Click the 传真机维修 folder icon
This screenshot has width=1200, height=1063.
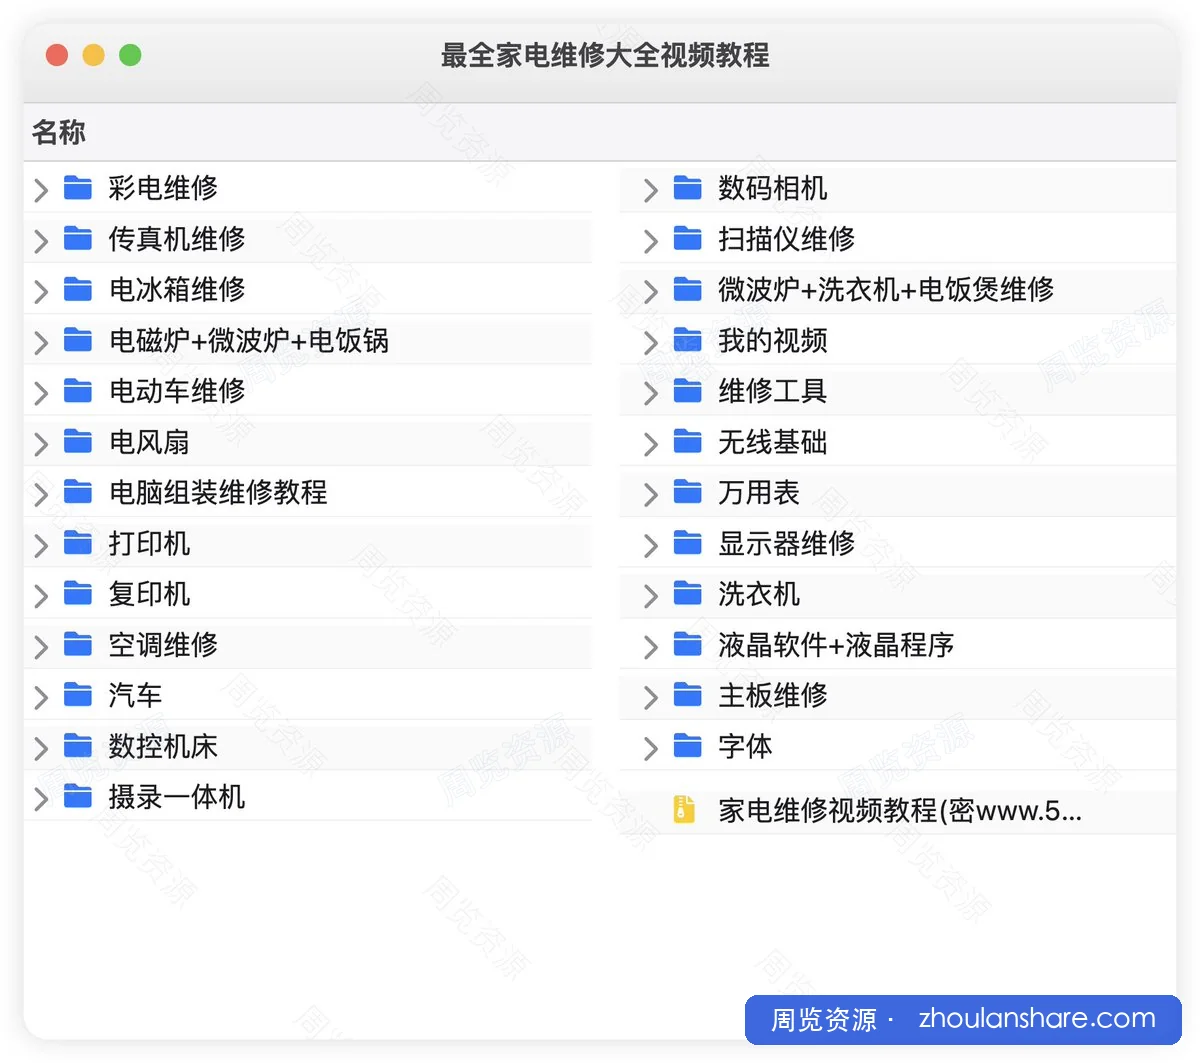78,238
